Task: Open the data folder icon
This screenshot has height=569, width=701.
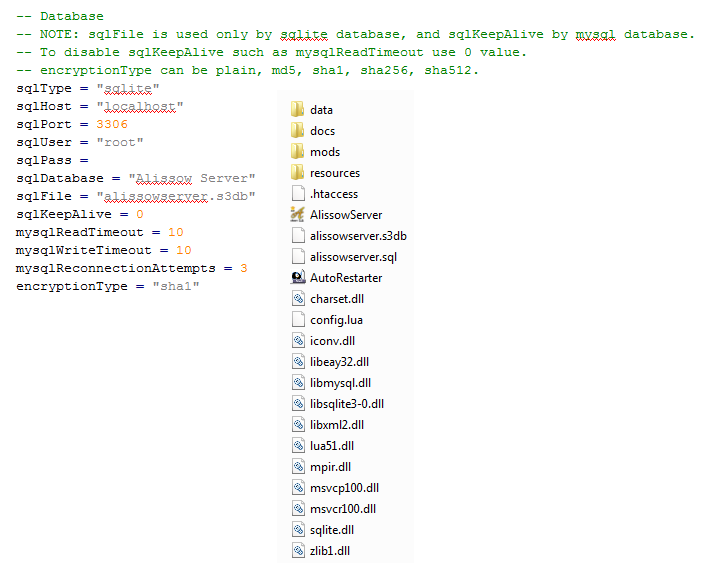Action: 297,109
